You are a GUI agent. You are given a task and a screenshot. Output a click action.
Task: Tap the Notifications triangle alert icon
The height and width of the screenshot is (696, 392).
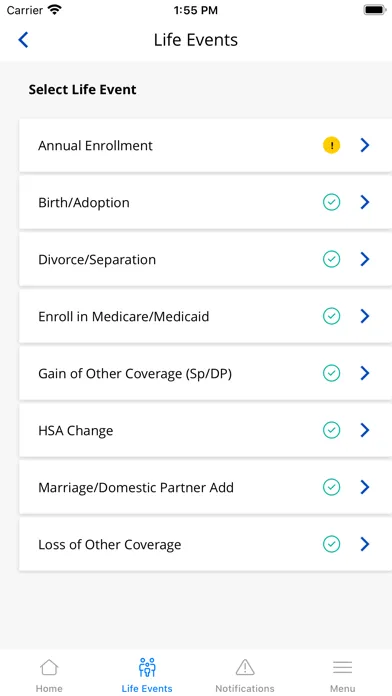pos(245,667)
